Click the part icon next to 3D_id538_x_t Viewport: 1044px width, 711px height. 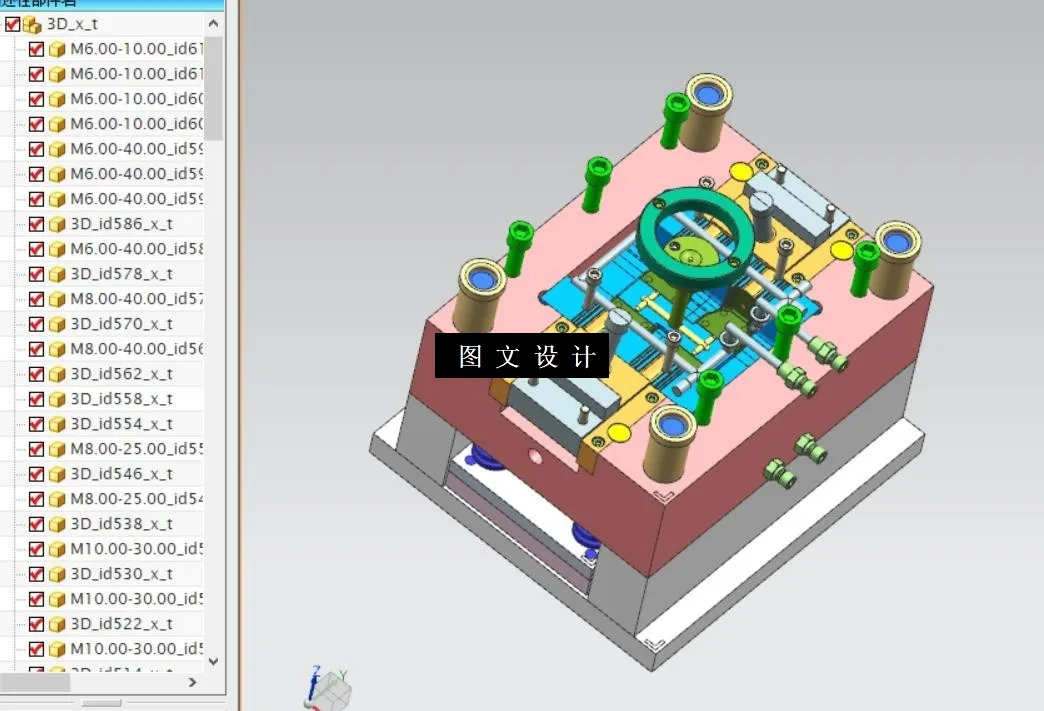tap(57, 523)
